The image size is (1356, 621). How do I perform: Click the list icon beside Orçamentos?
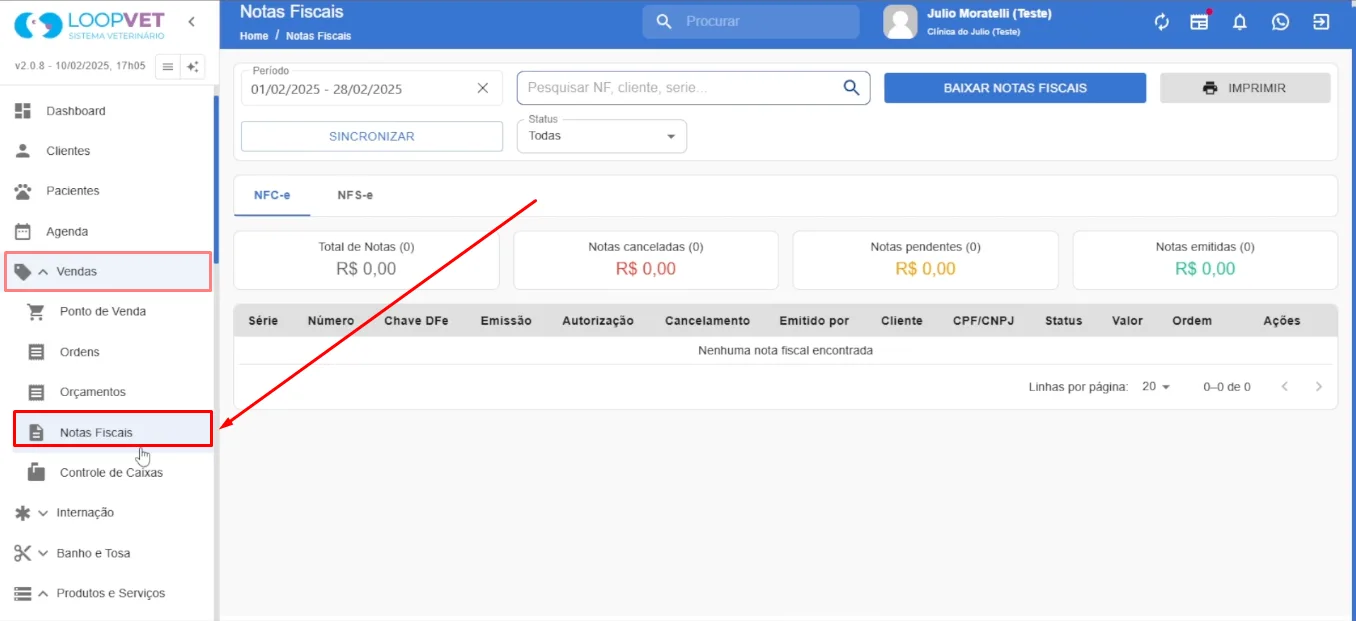point(36,392)
